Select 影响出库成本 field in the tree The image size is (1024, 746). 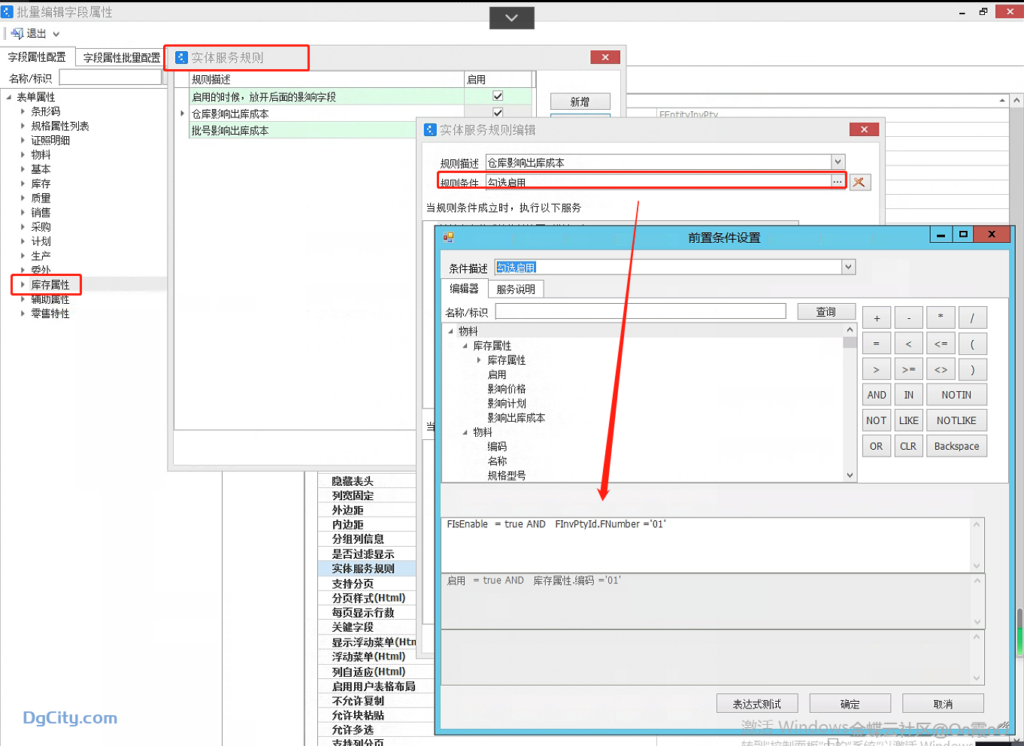pyautogui.click(x=516, y=418)
